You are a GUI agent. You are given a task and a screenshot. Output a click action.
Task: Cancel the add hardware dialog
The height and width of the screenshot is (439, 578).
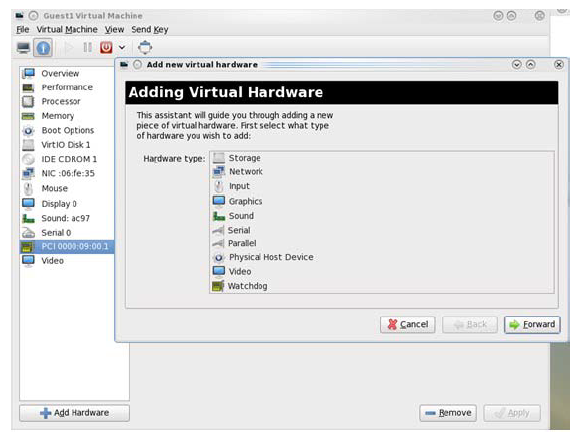pyautogui.click(x=408, y=324)
